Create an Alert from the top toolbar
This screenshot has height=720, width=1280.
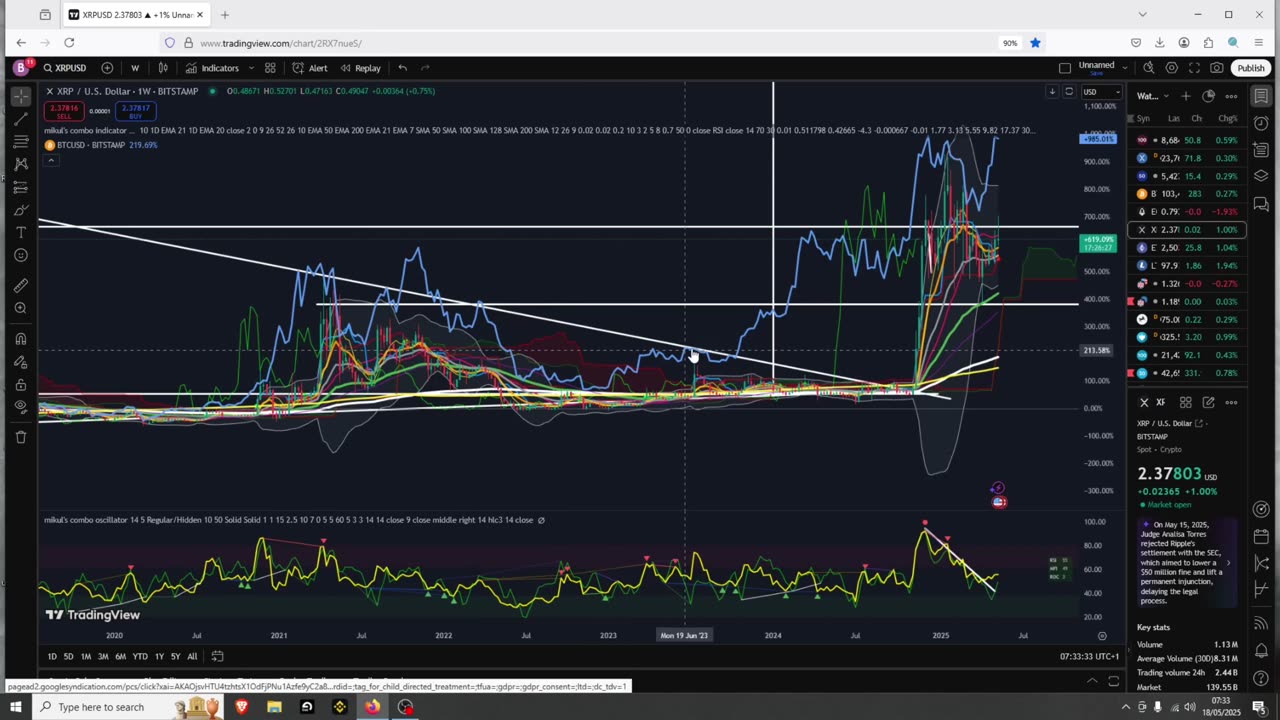pos(310,68)
